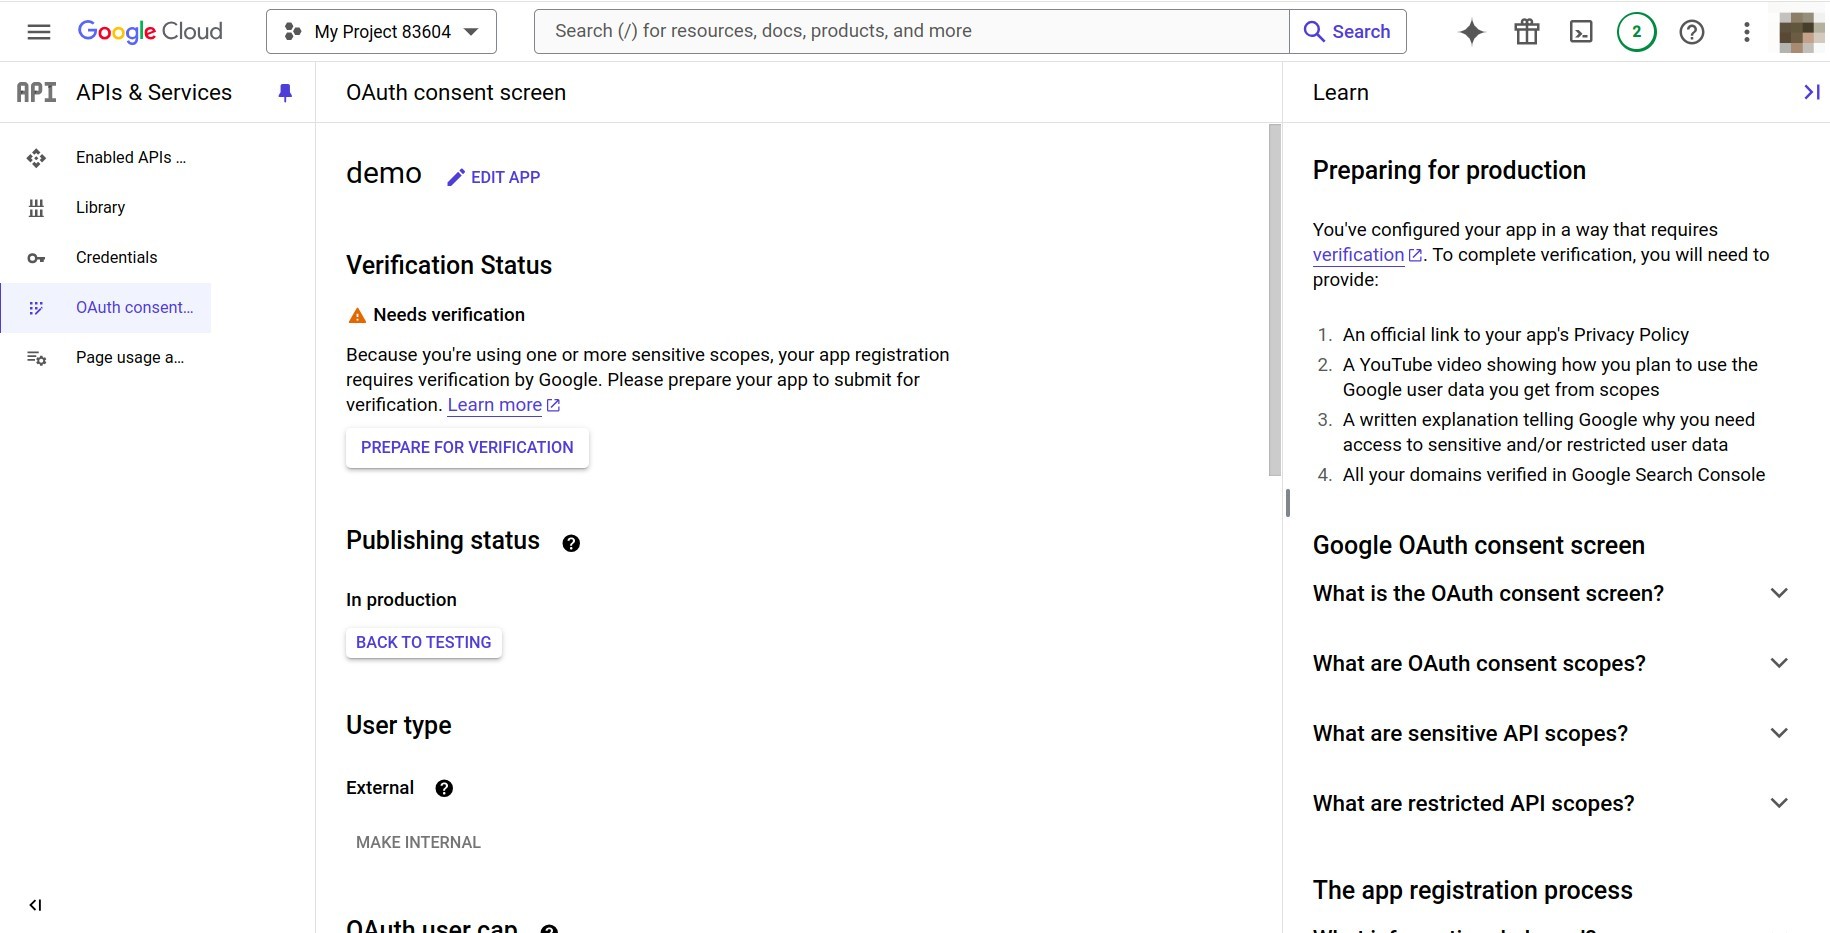Open notifications with the 2 badge
Image resolution: width=1830 pixels, height=933 pixels.
1636,31
